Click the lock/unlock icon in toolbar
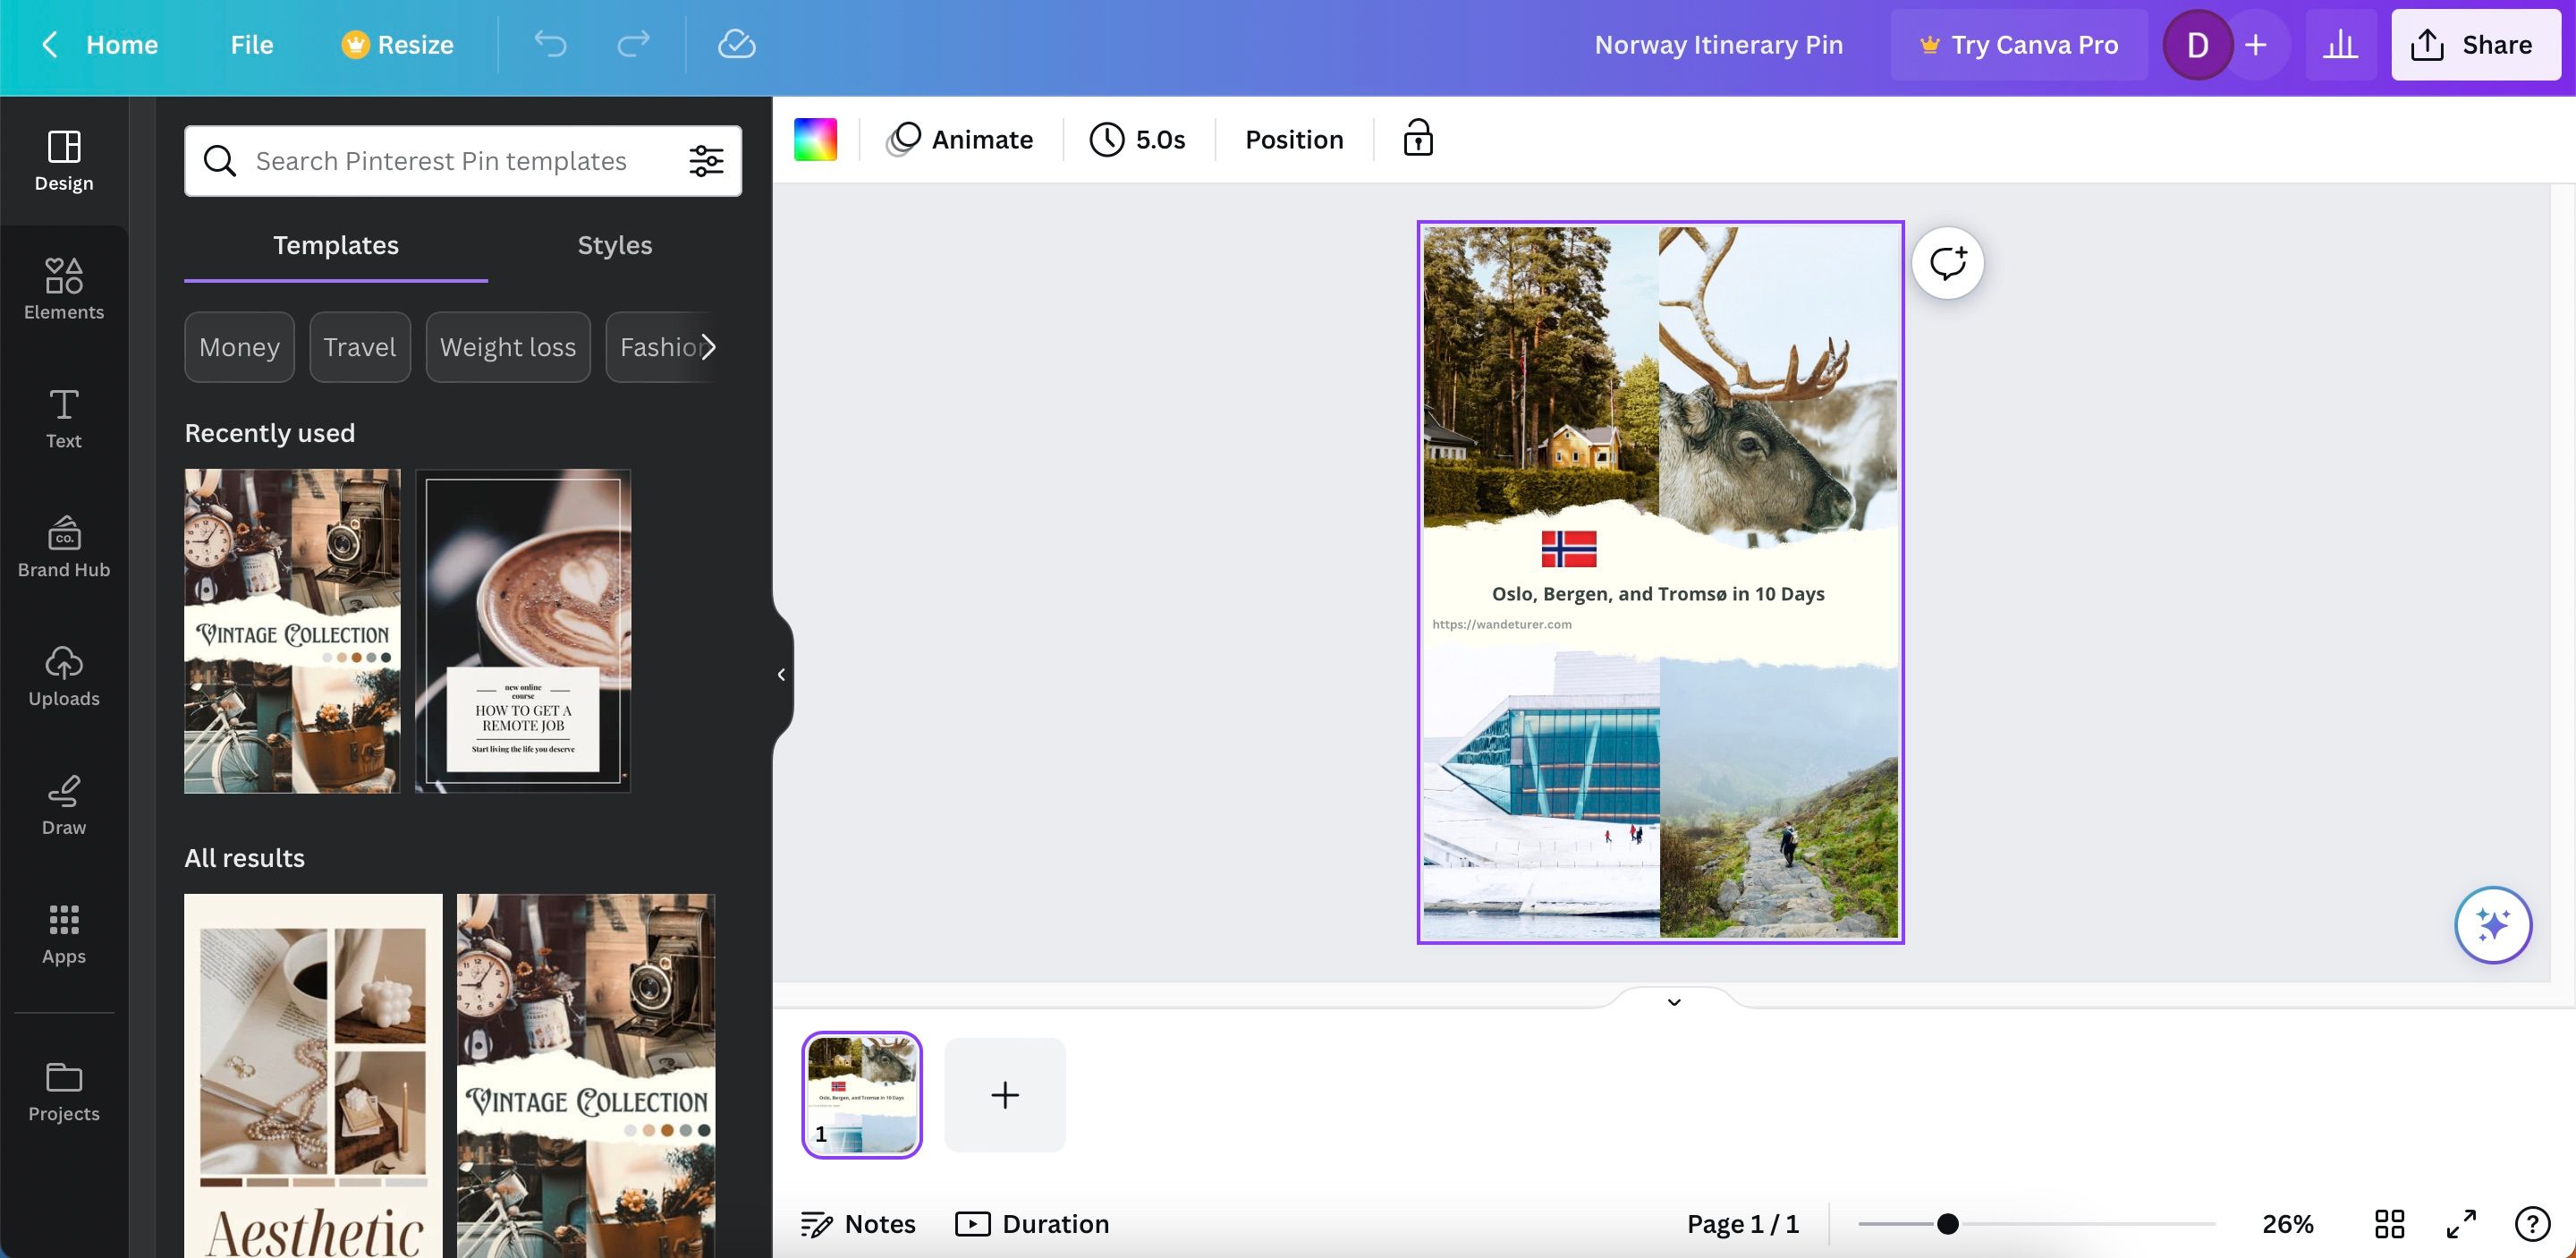The image size is (2576, 1258). (x=1416, y=138)
